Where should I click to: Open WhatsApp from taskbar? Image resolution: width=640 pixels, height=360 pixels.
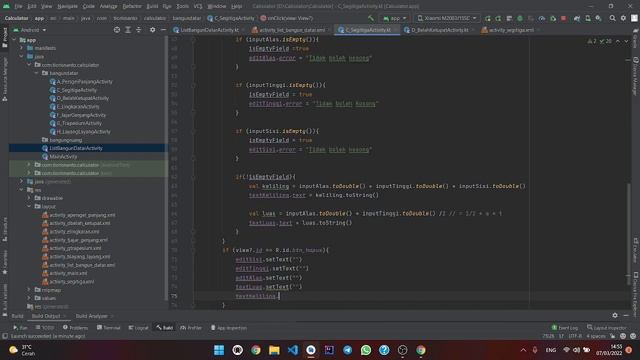tap(366, 350)
